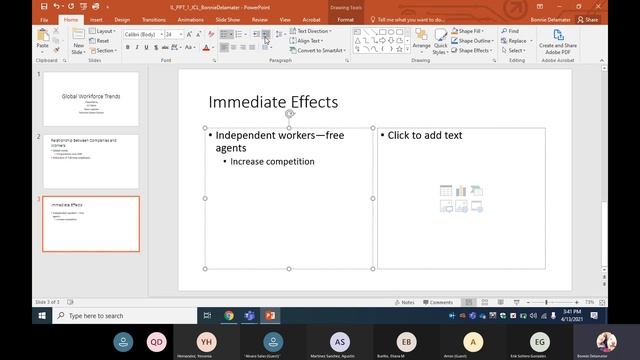Screen dimensions: 640x360
Task: Open the Select dropdown in Editing
Action: coord(514,51)
